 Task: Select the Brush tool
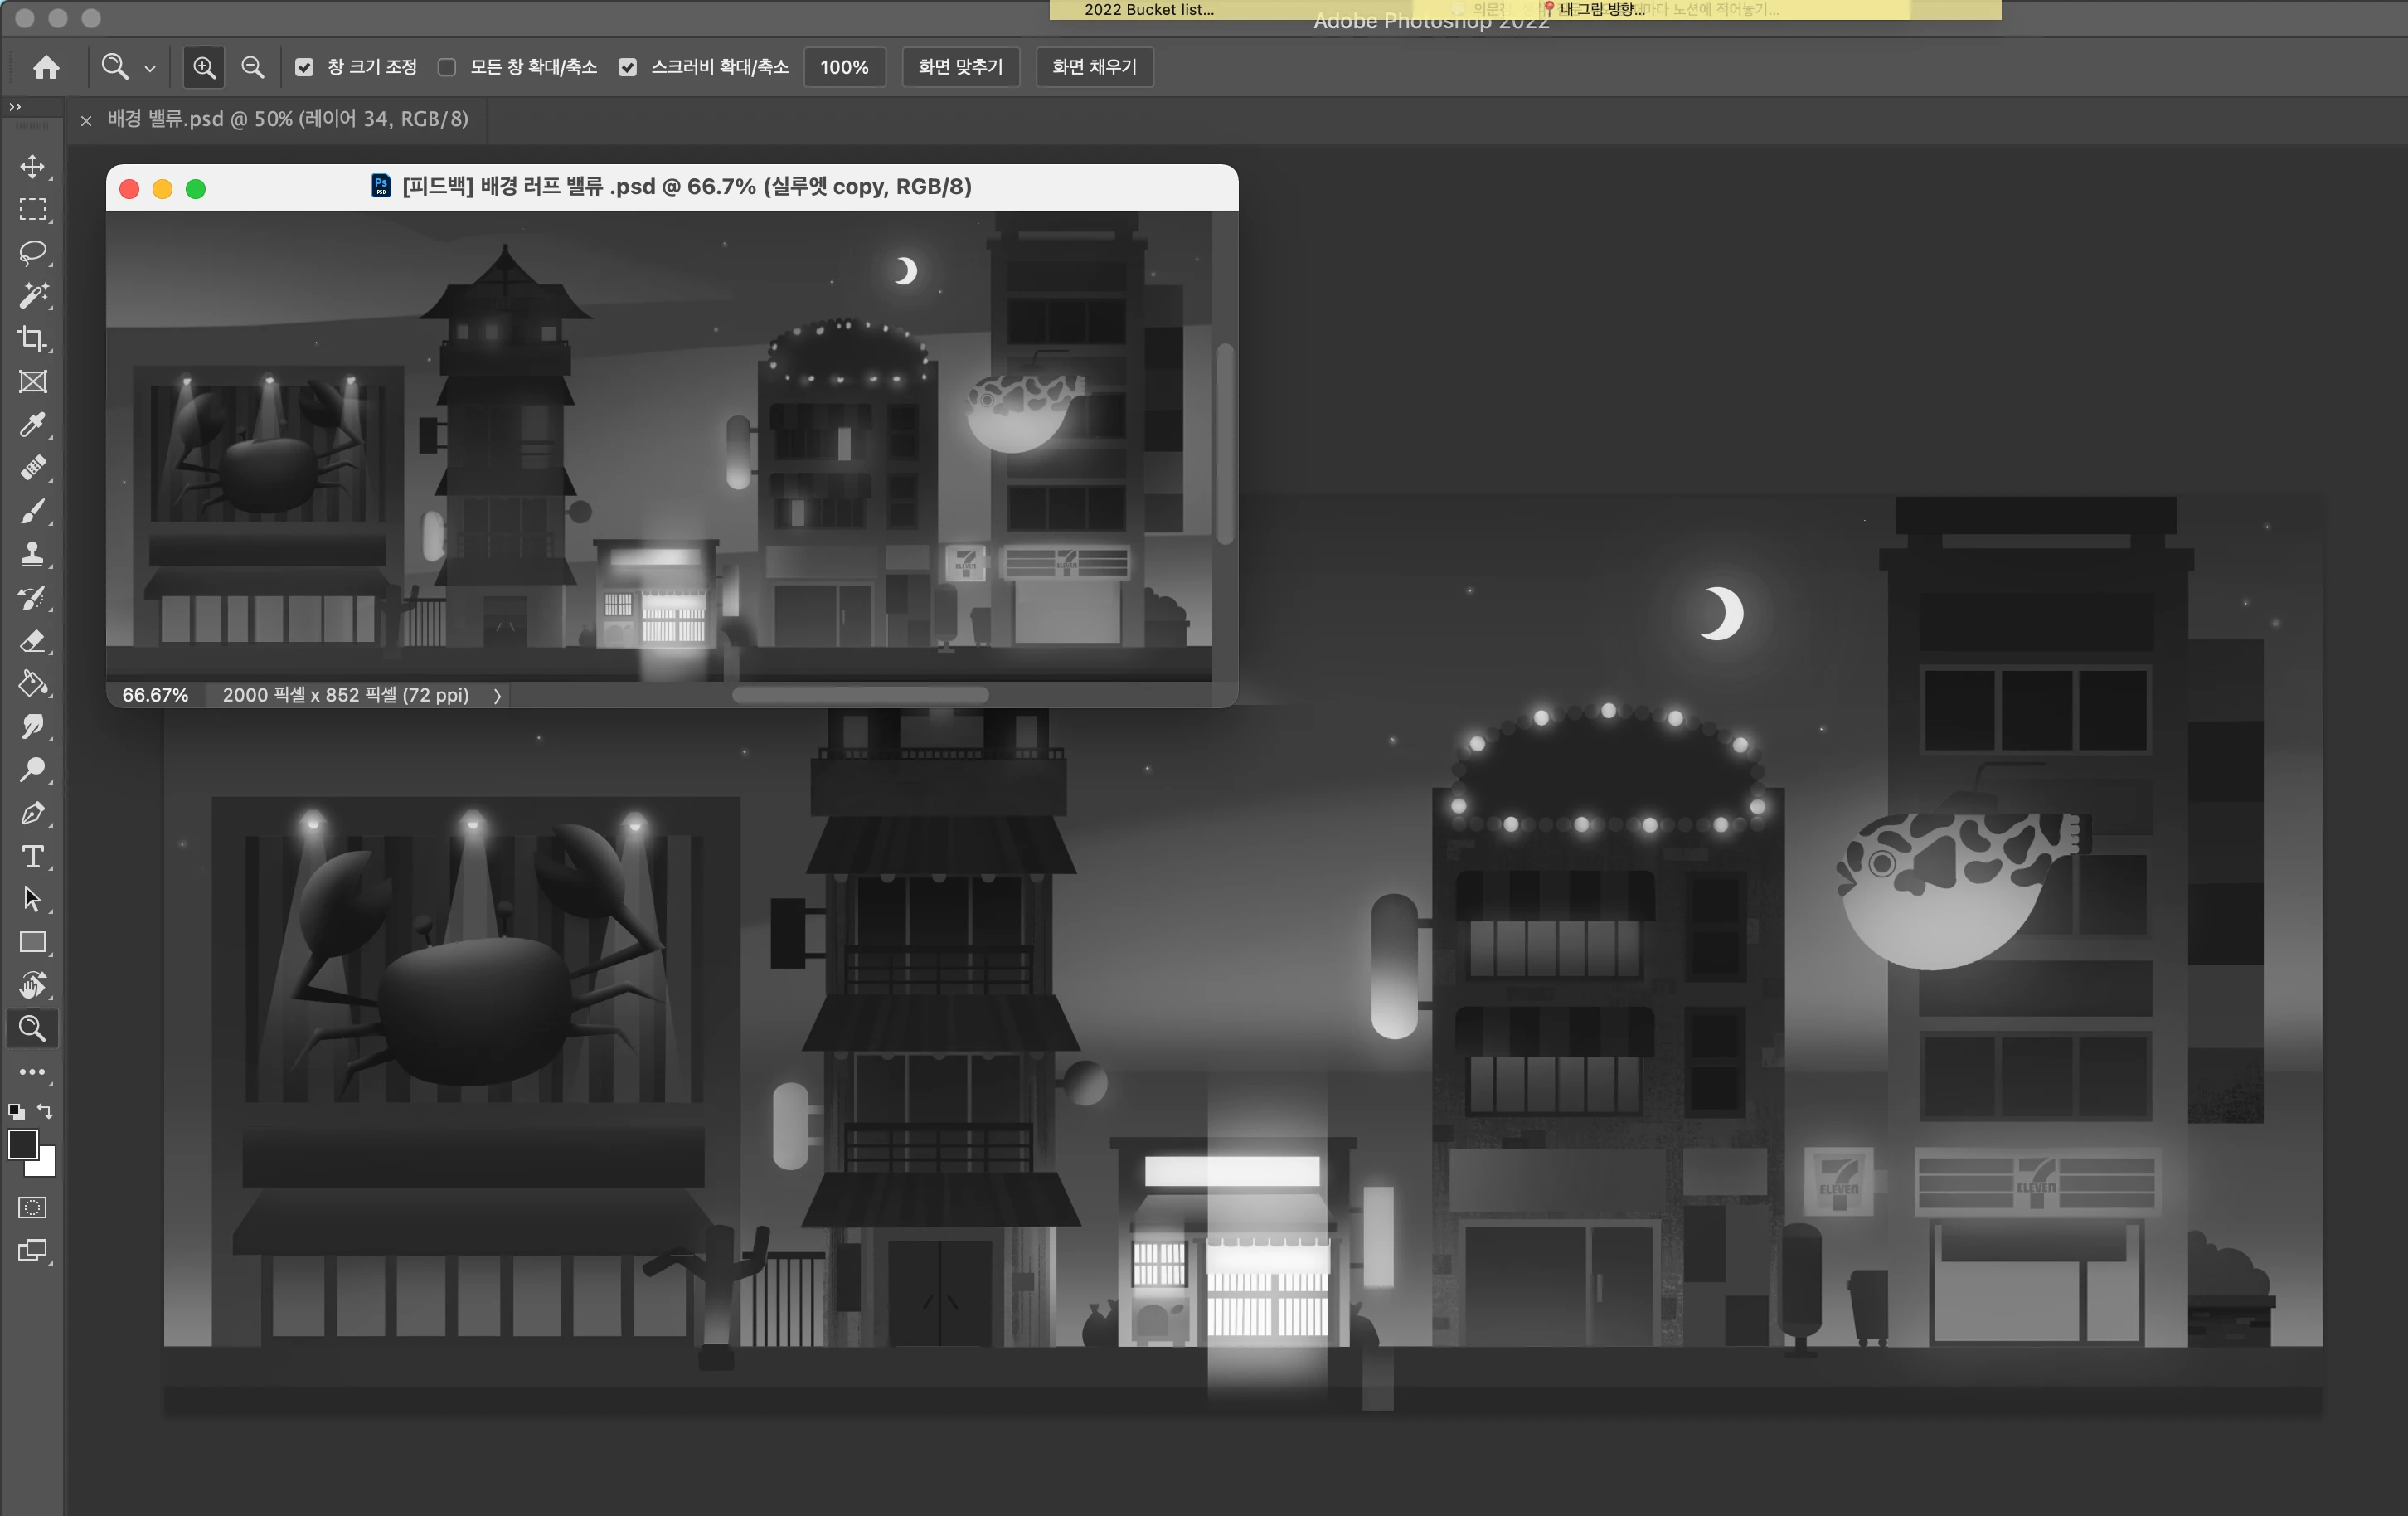[x=32, y=511]
